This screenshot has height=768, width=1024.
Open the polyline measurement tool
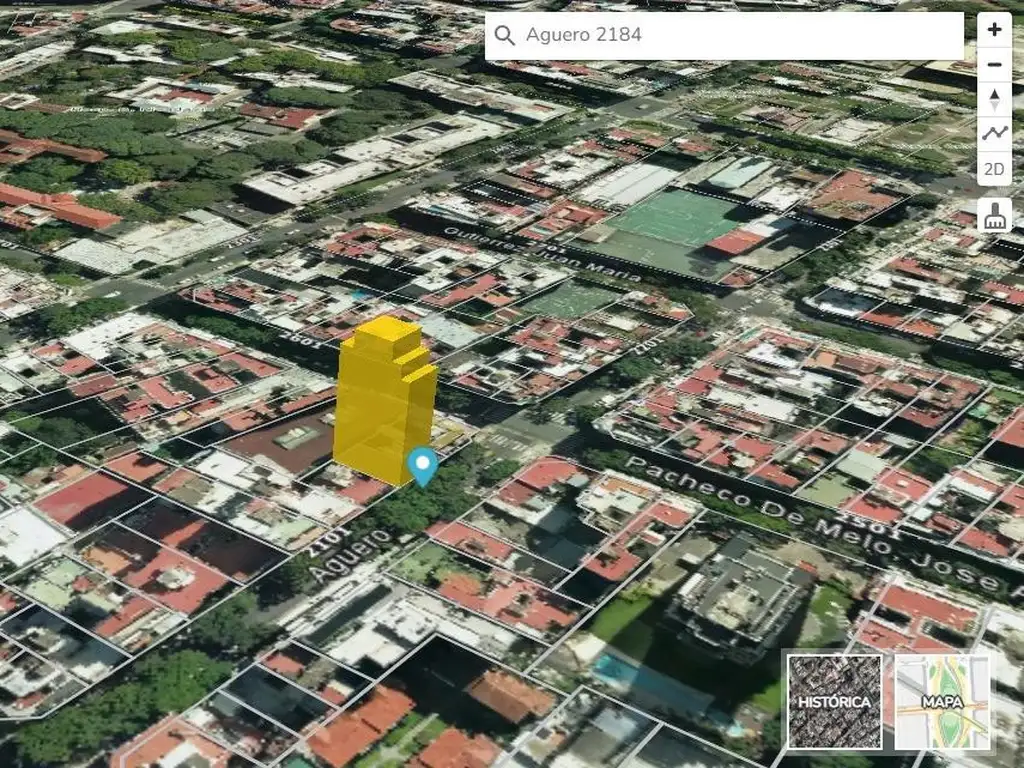[994, 133]
